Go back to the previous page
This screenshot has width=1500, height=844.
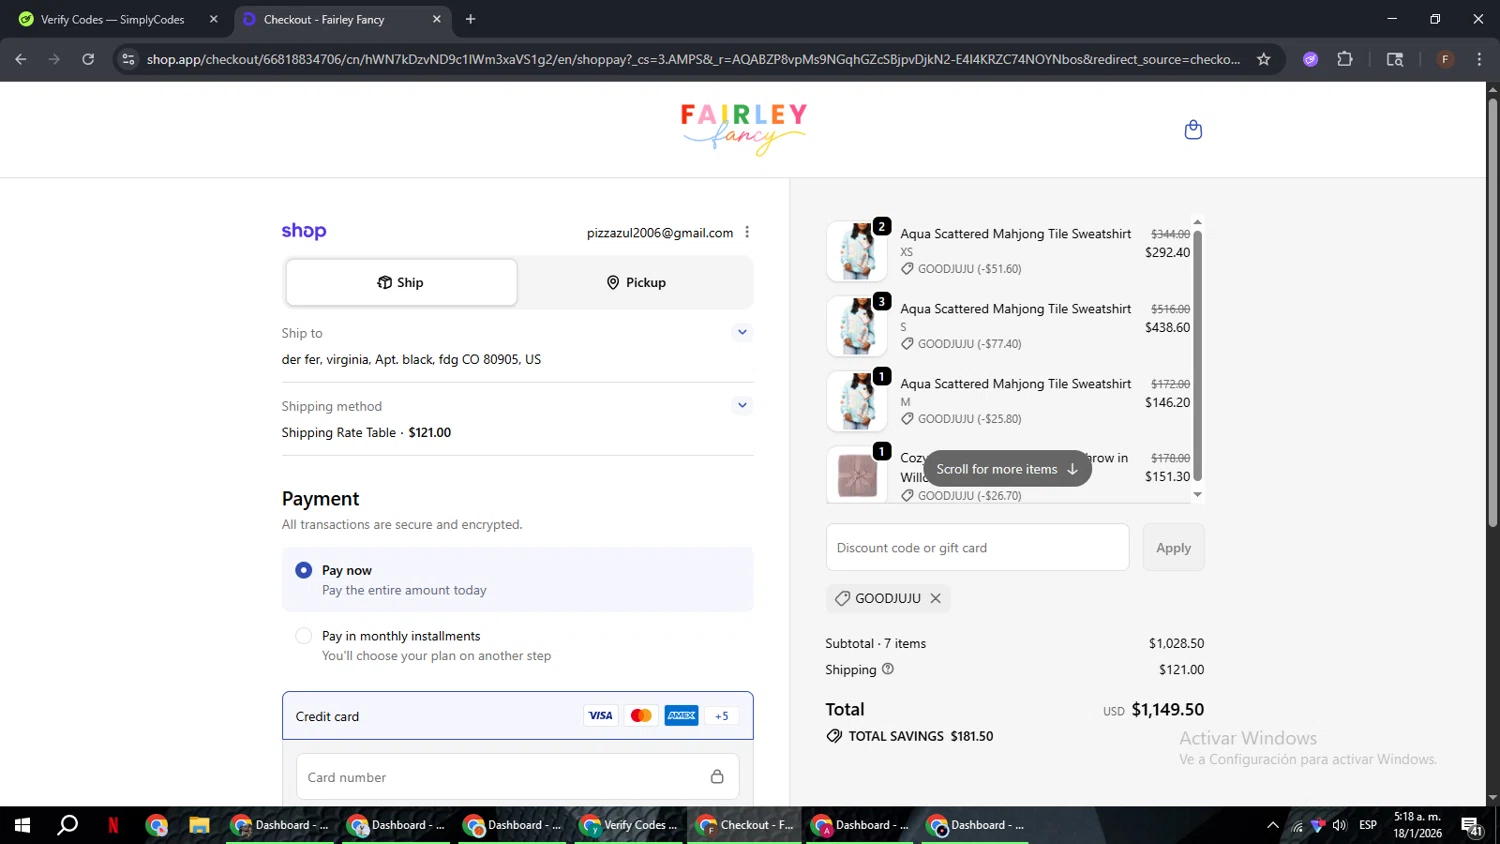[x=21, y=59]
